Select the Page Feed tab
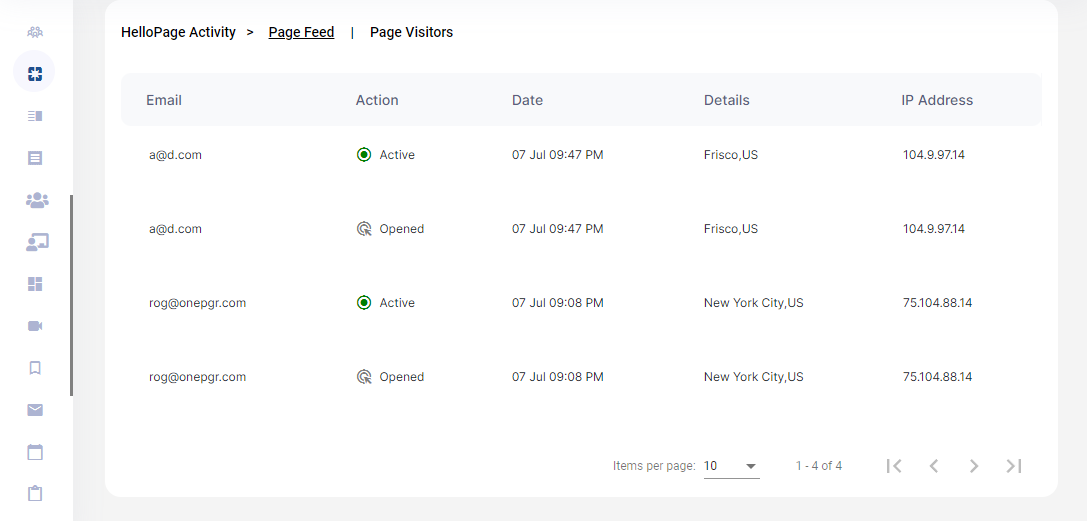The image size is (1087, 521). (x=302, y=32)
